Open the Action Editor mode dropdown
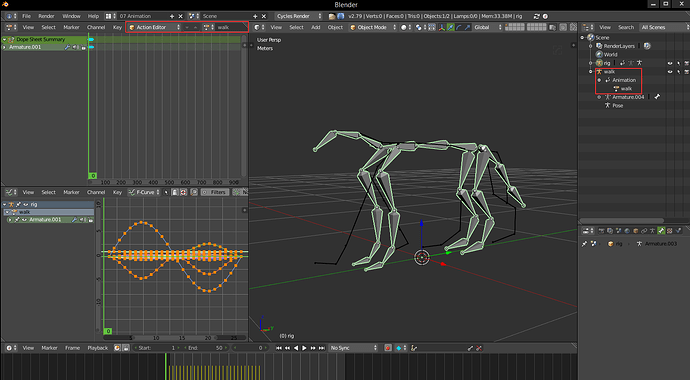The width and height of the screenshot is (690, 380). coord(154,27)
